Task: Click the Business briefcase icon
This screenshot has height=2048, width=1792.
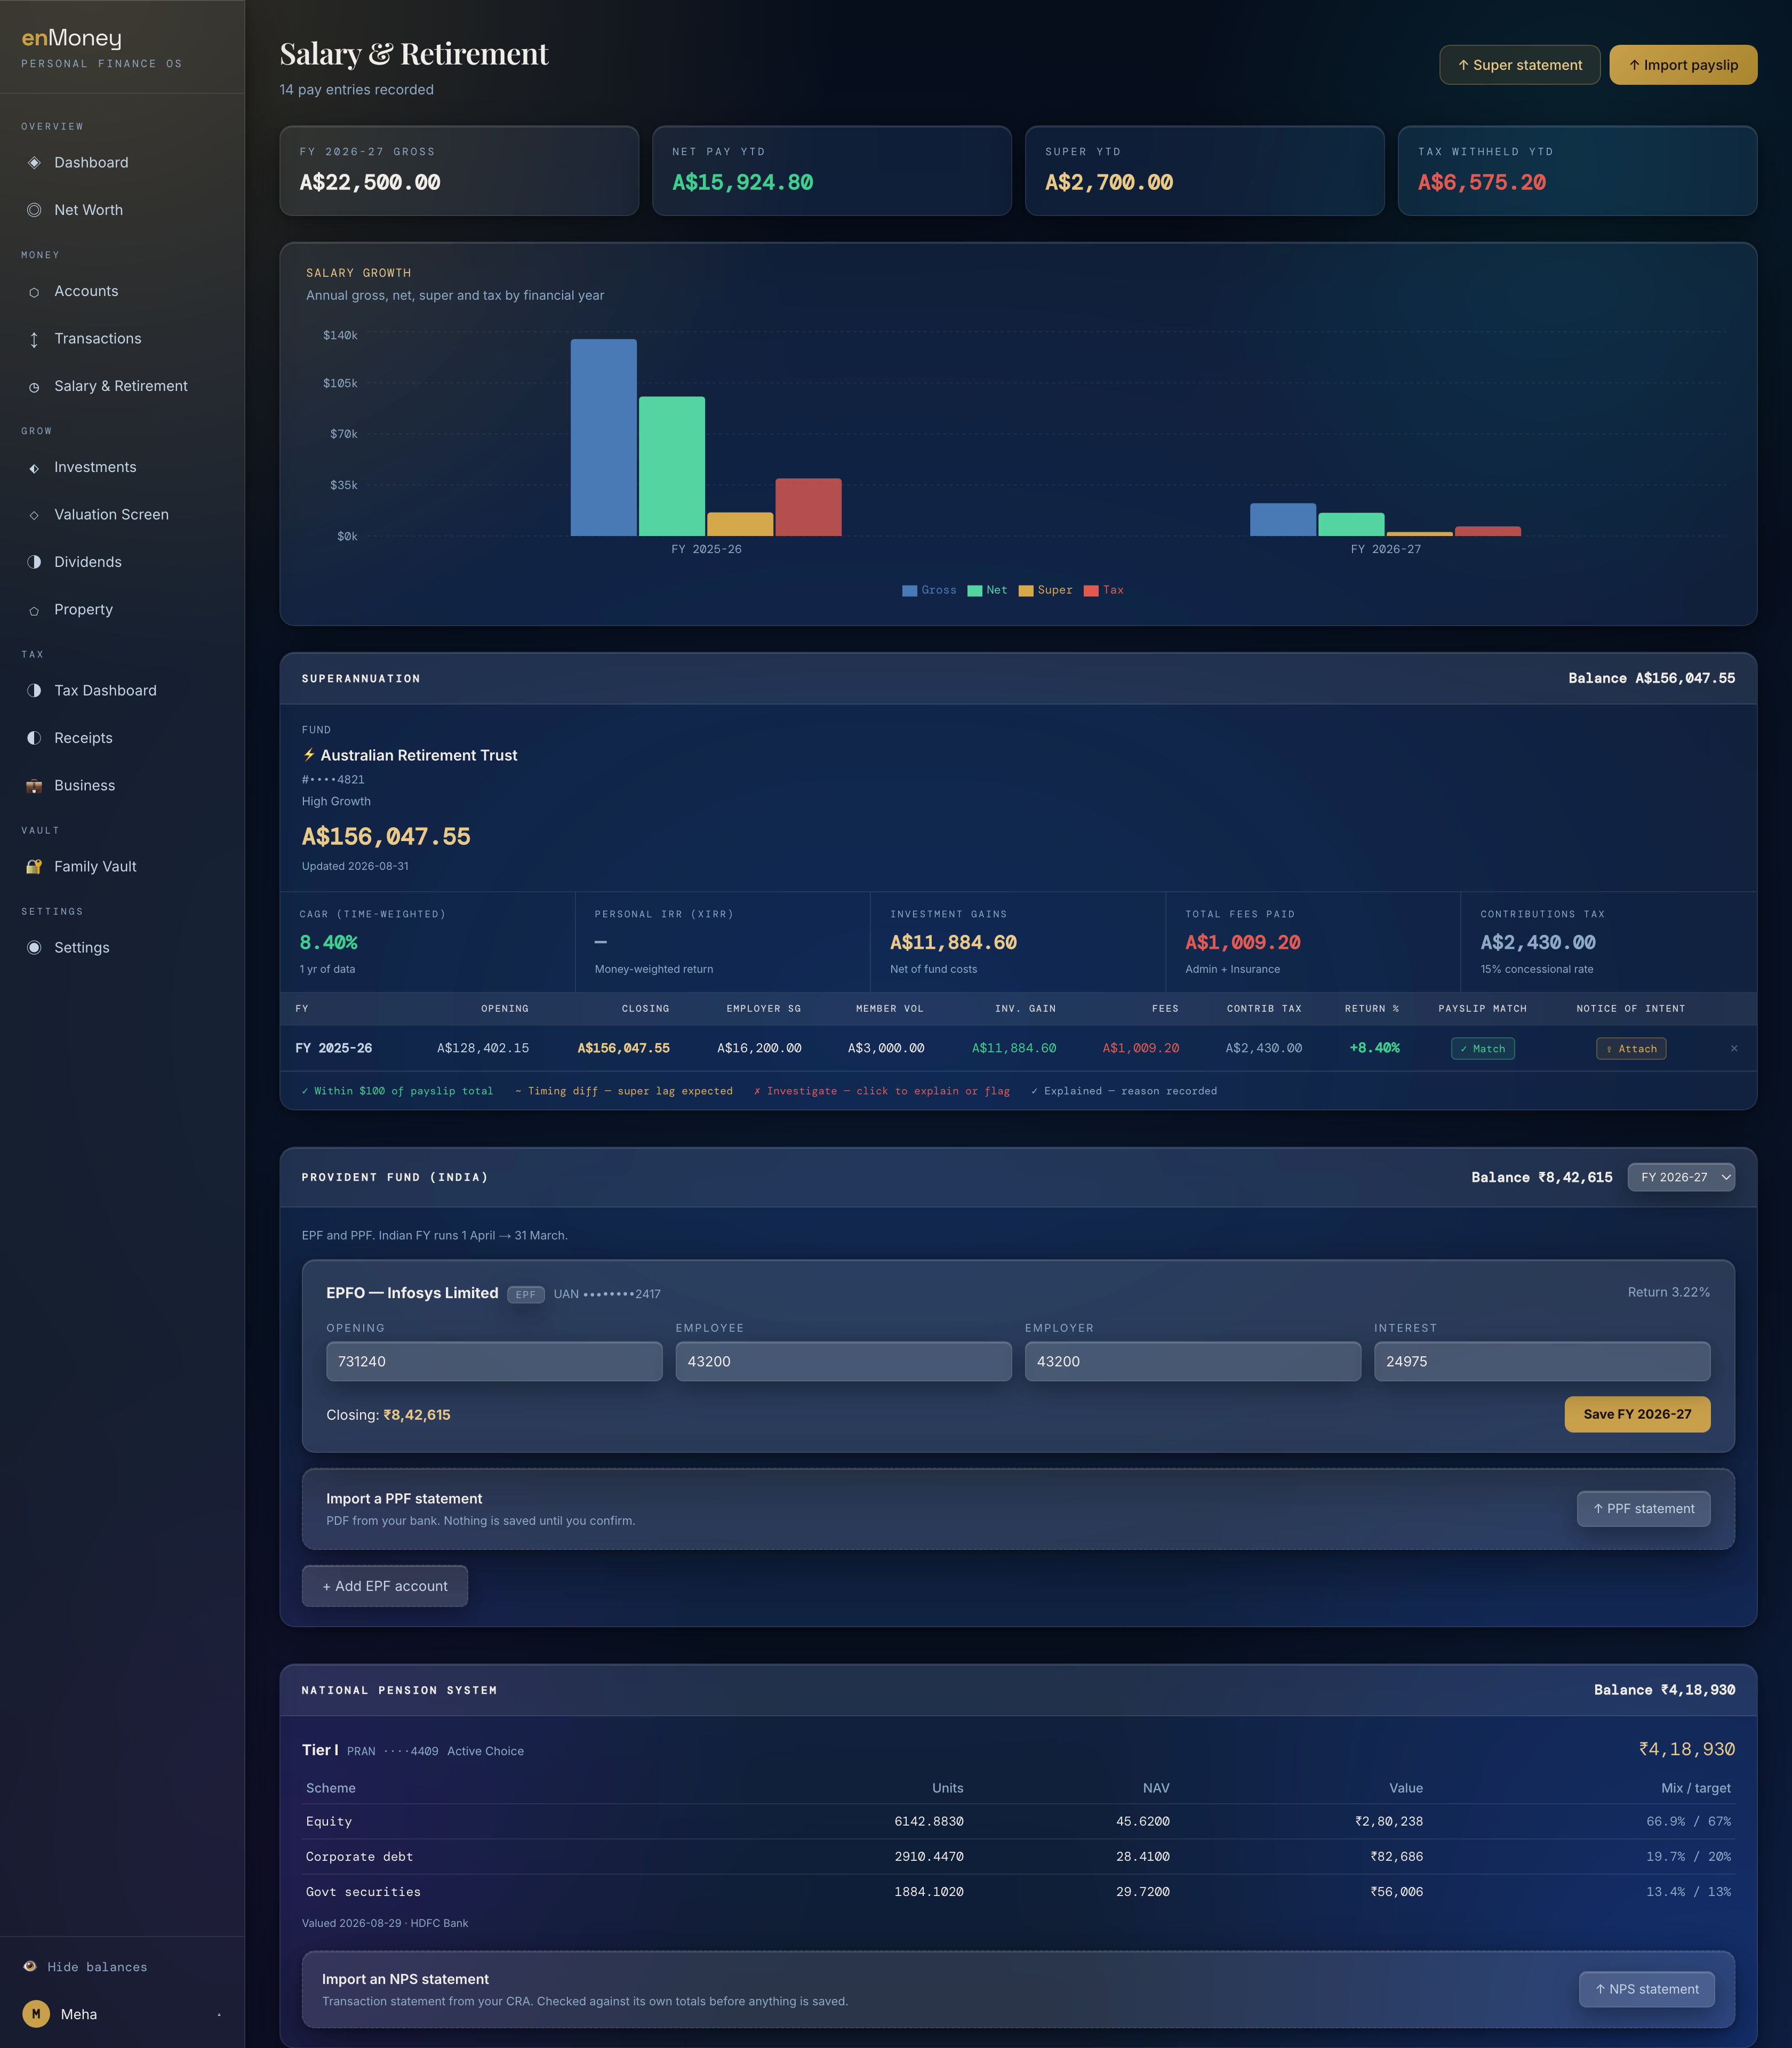Action: click(34, 786)
